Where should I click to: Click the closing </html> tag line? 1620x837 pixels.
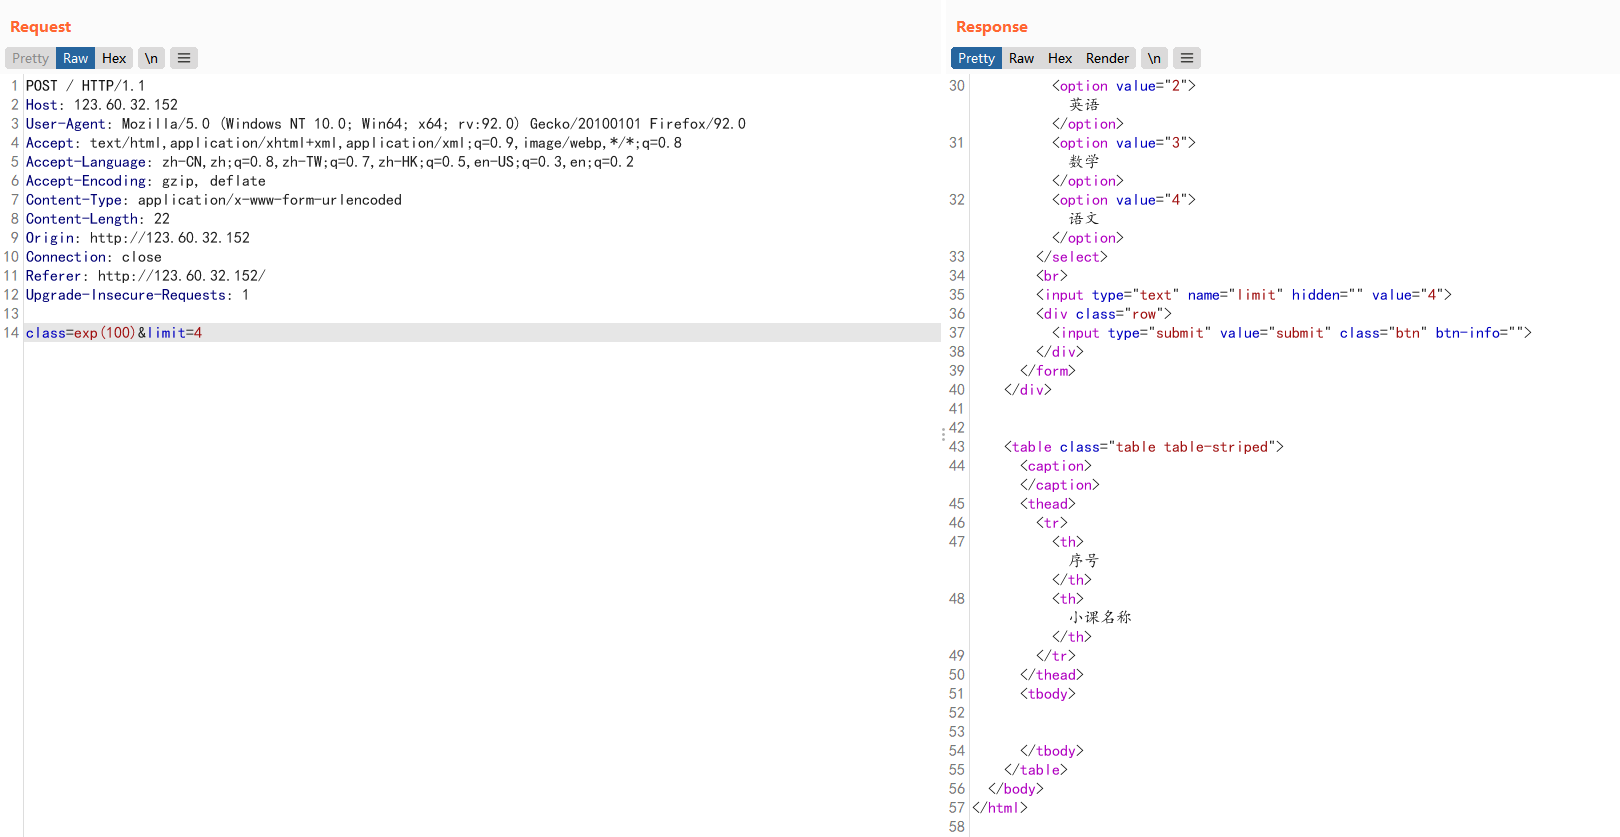(x=1000, y=808)
